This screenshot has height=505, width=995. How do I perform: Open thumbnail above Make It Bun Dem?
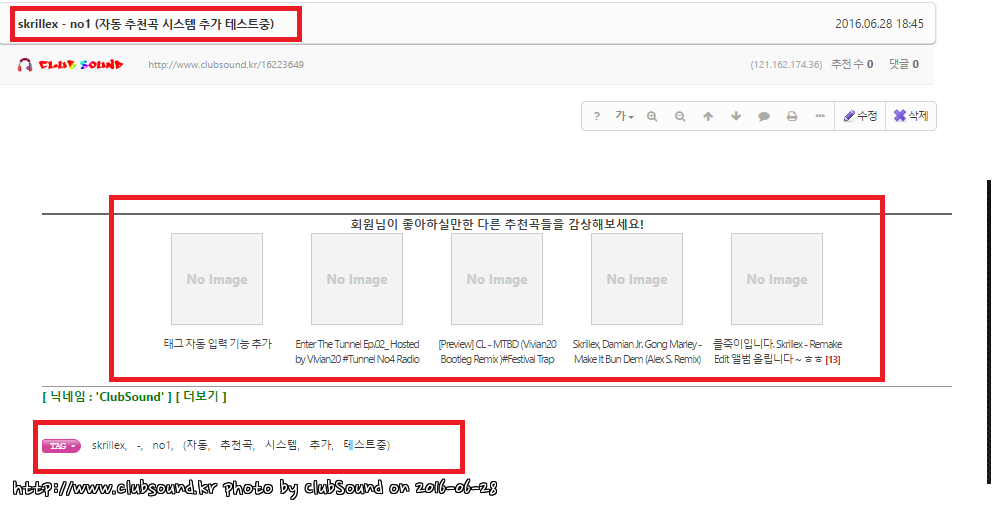637,279
